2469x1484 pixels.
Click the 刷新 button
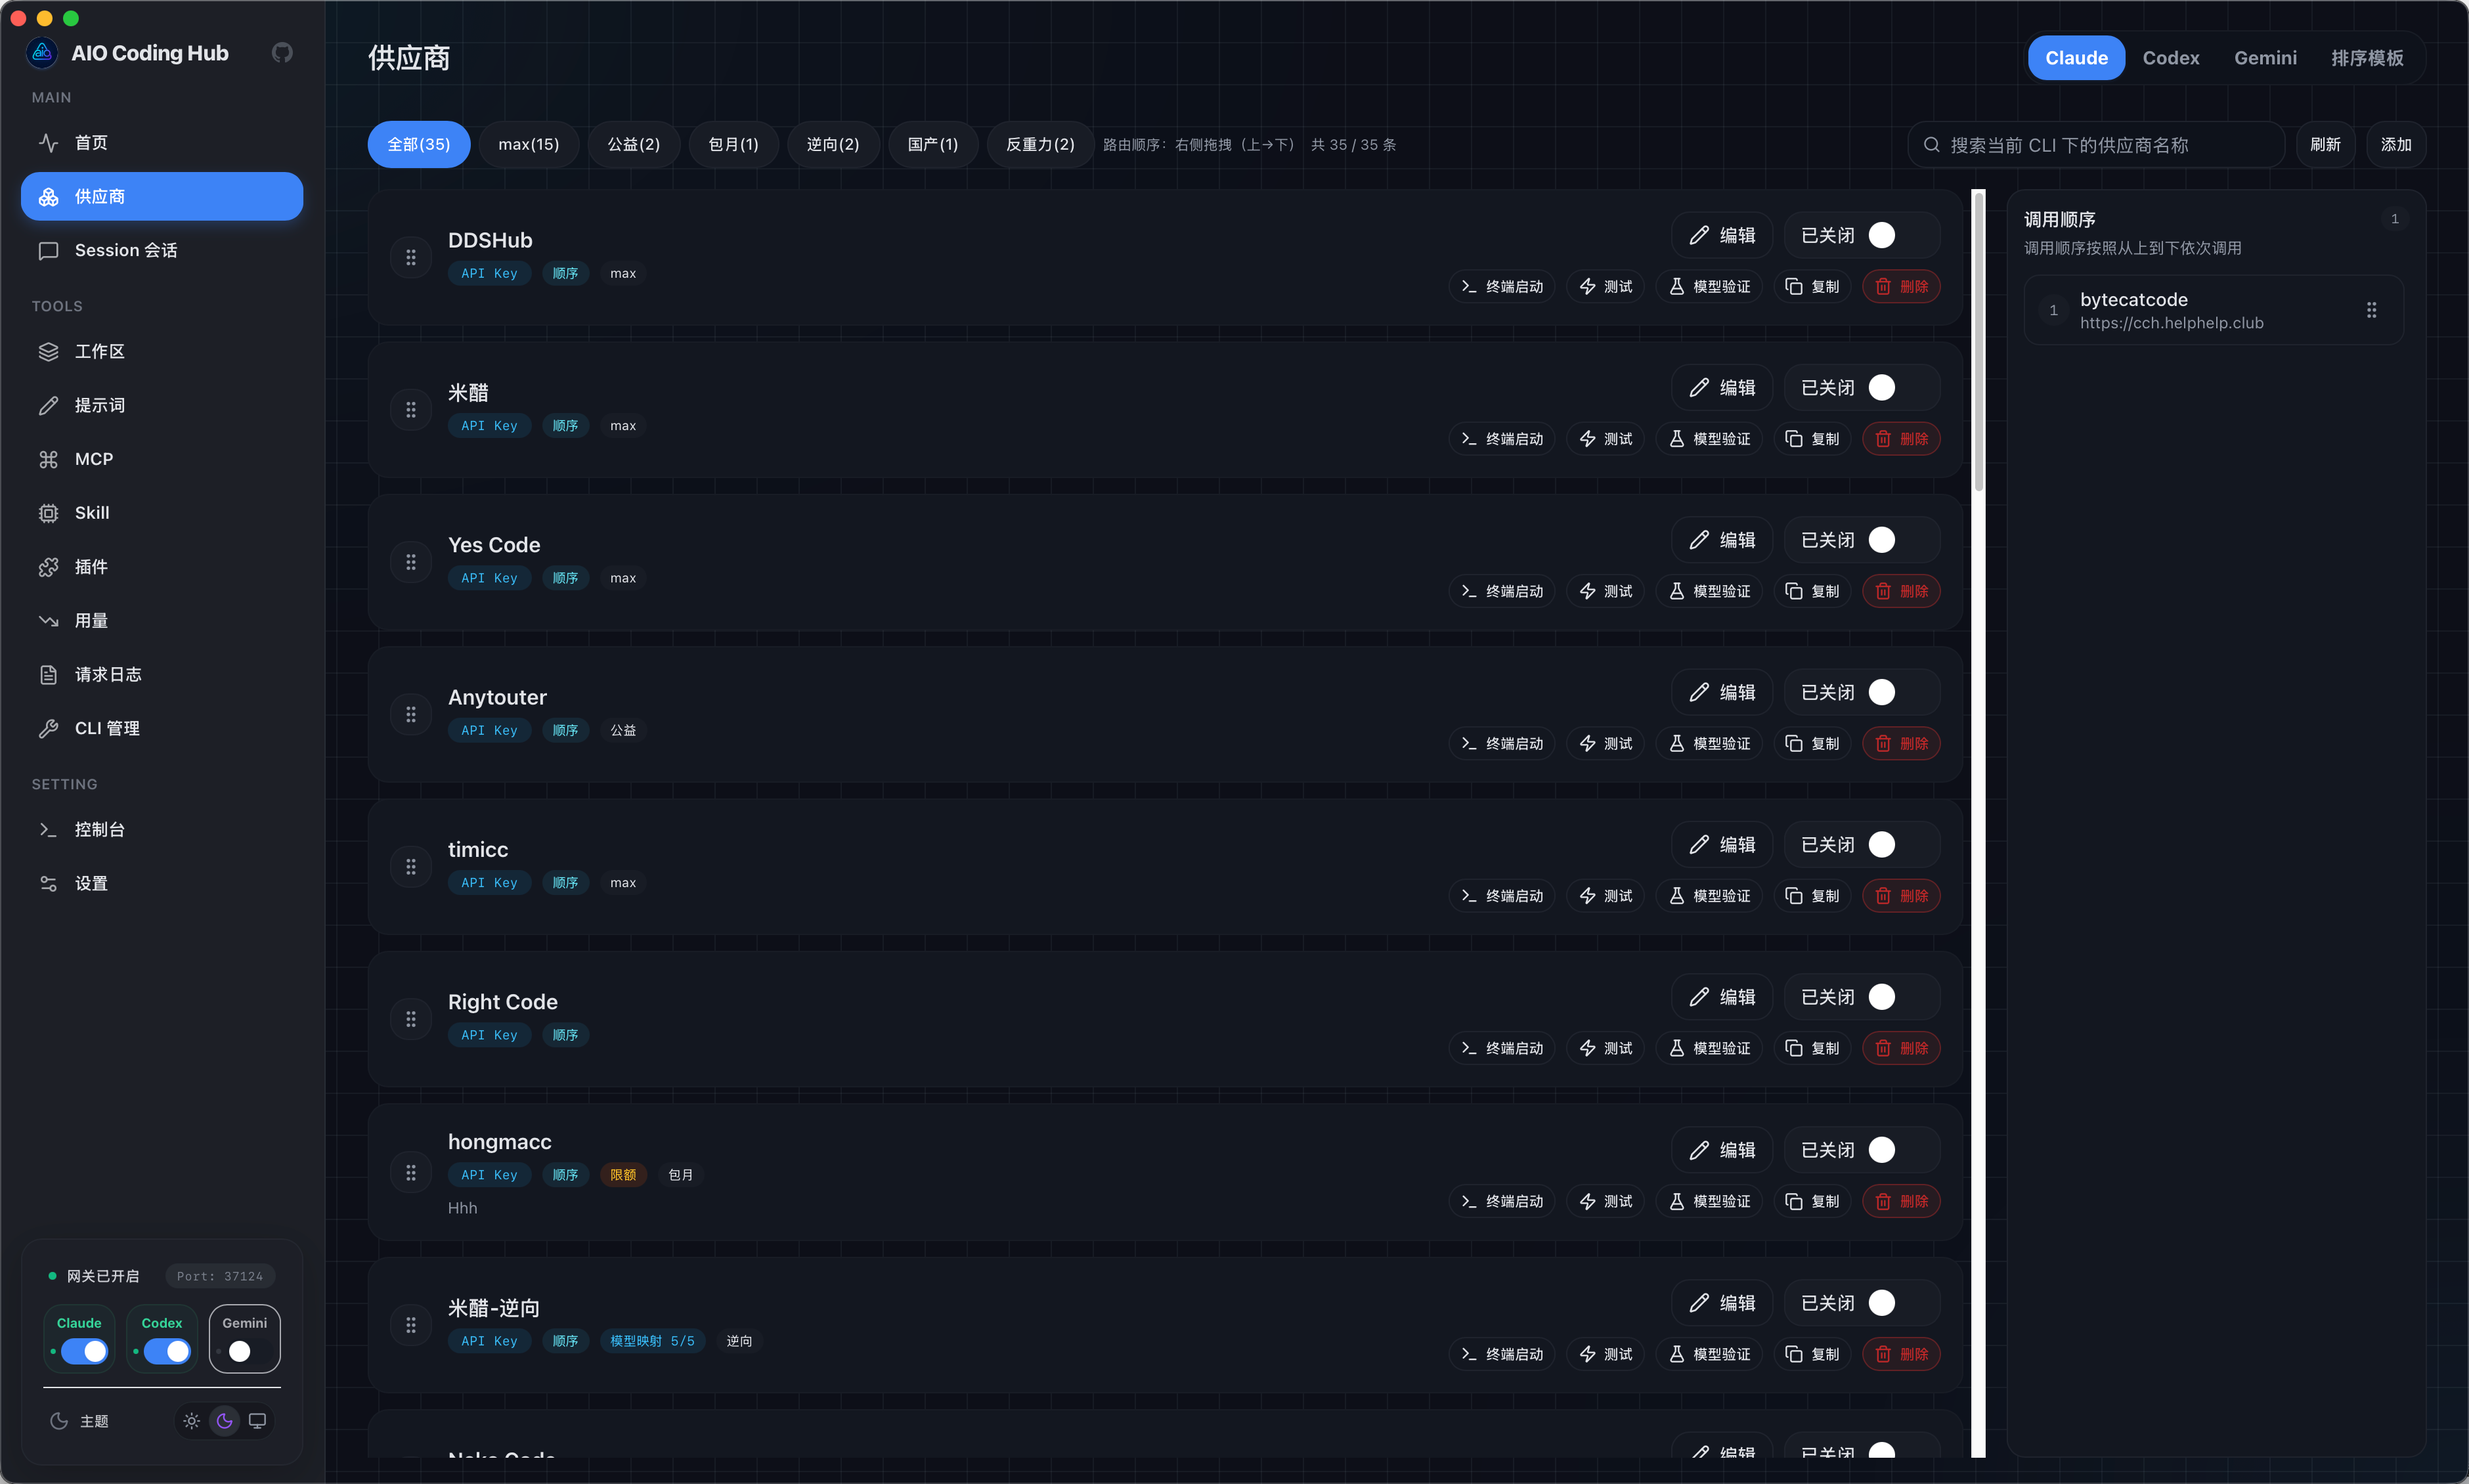tap(2325, 145)
